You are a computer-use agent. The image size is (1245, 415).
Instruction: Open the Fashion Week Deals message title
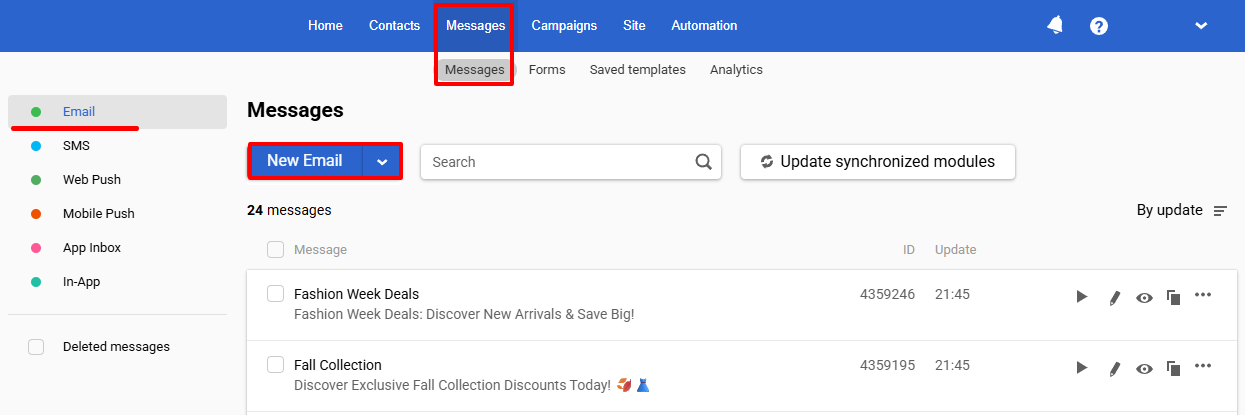(x=356, y=294)
